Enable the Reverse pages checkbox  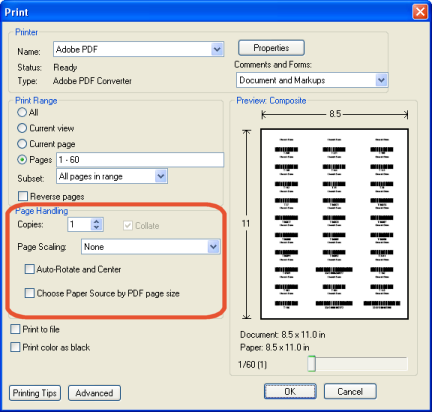point(23,196)
